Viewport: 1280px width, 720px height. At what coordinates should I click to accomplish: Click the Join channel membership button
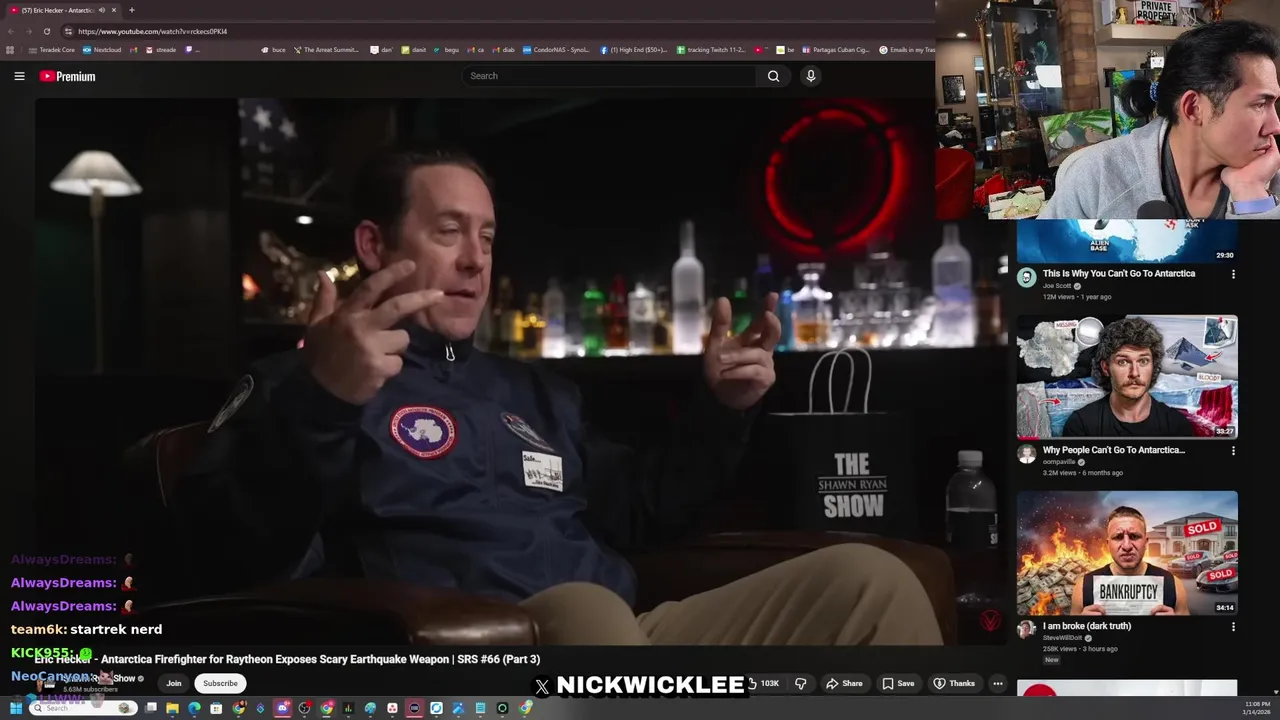[x=174, y=683]
